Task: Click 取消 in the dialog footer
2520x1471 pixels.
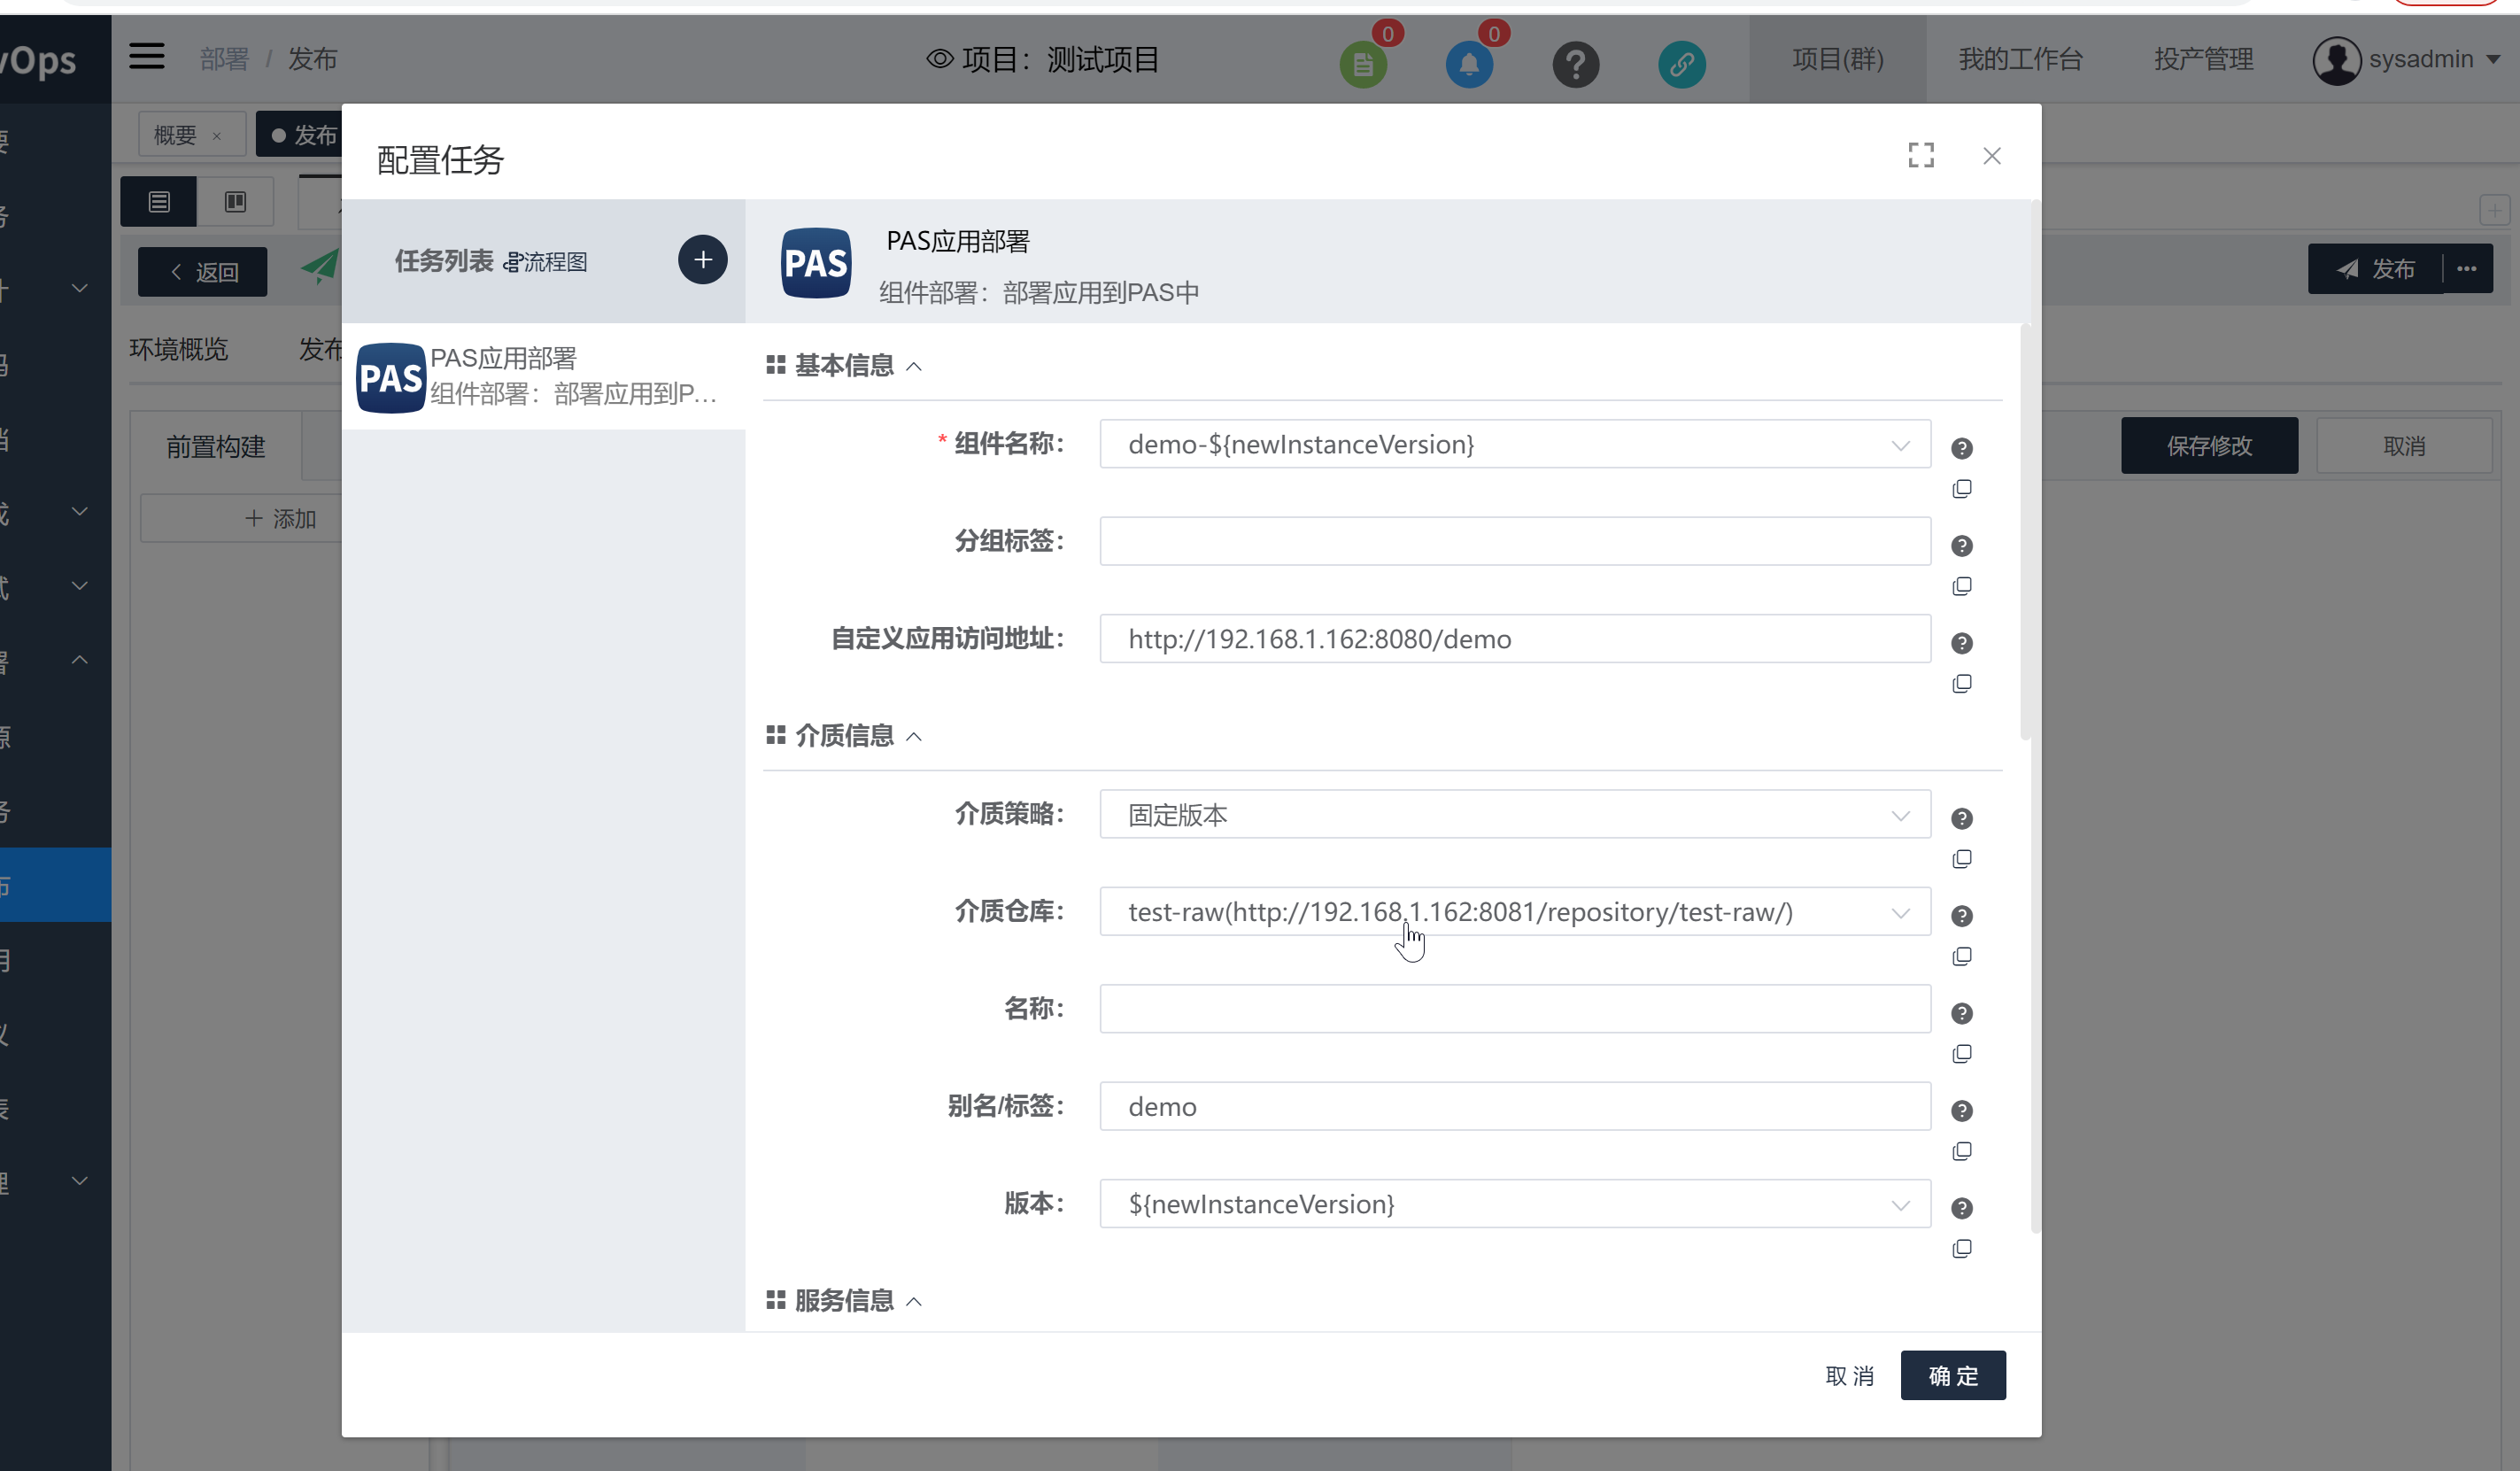Action: (1848, 1376)
